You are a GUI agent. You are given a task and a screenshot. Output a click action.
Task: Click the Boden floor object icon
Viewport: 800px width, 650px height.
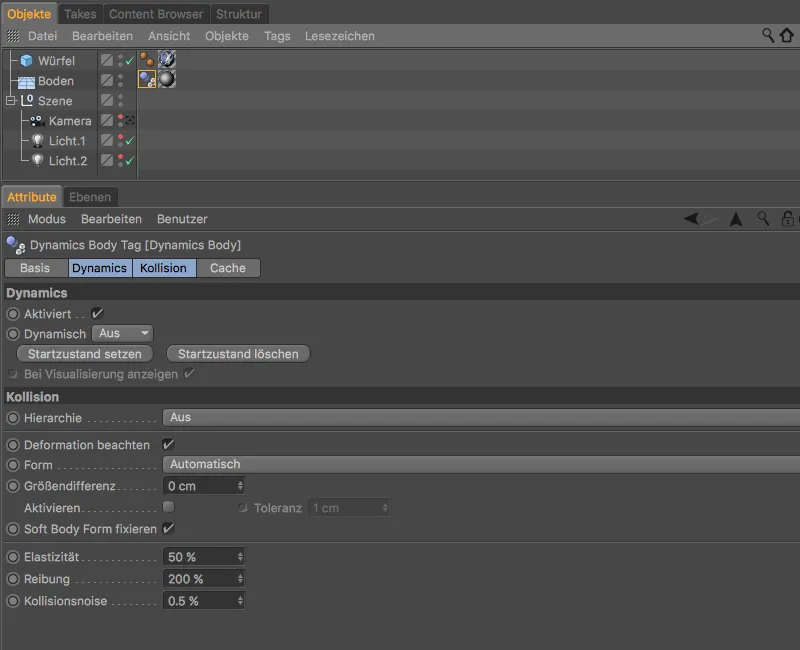[x=27, y=81]
